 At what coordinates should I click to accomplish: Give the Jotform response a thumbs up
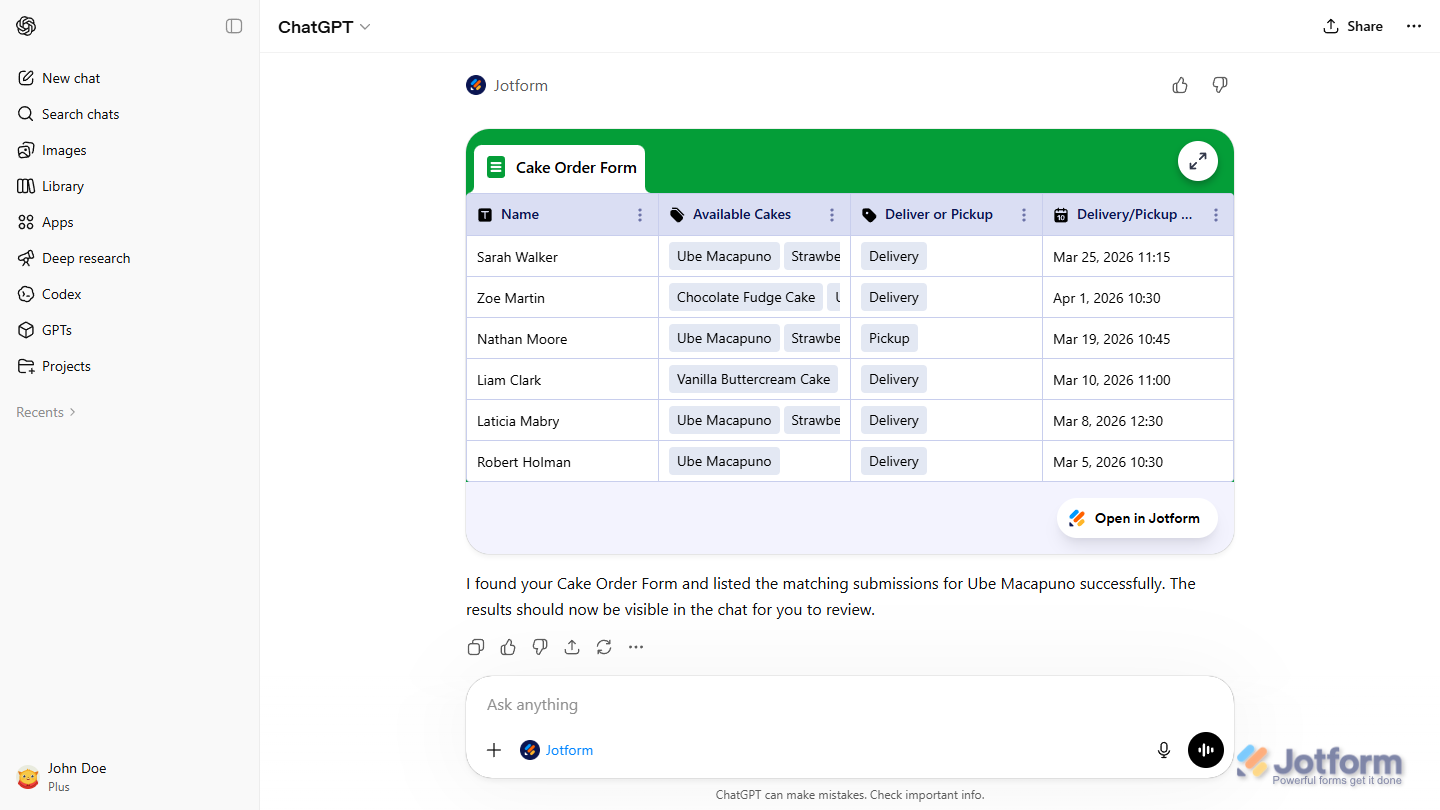point(1180,85)
